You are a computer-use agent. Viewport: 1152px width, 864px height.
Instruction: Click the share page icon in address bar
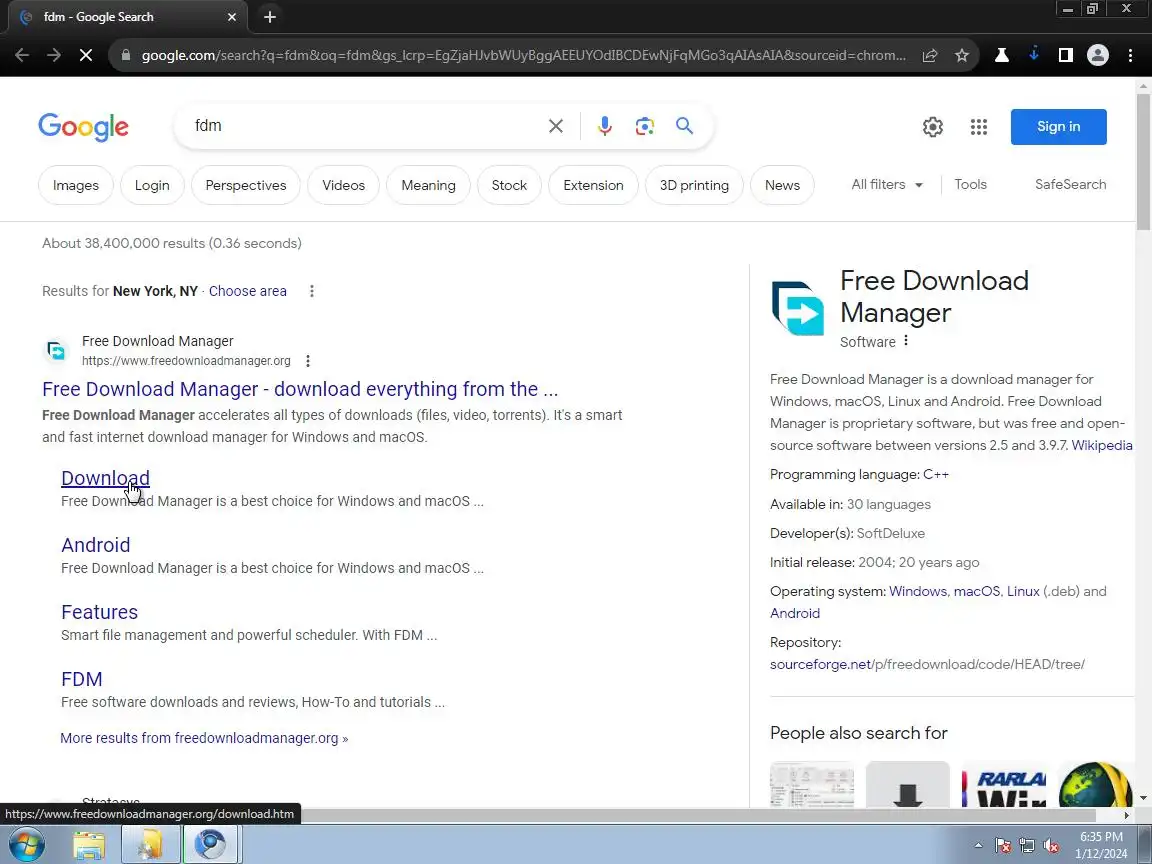[x=930, y=55]
